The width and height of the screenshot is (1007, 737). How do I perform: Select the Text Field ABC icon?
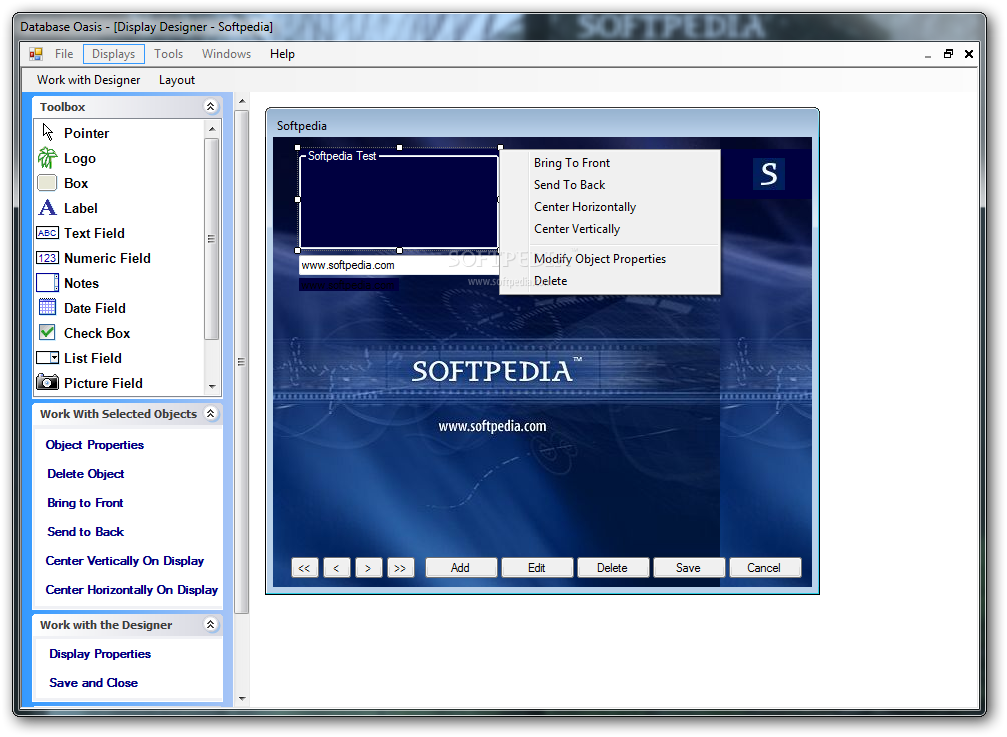[x=48, y=233]
